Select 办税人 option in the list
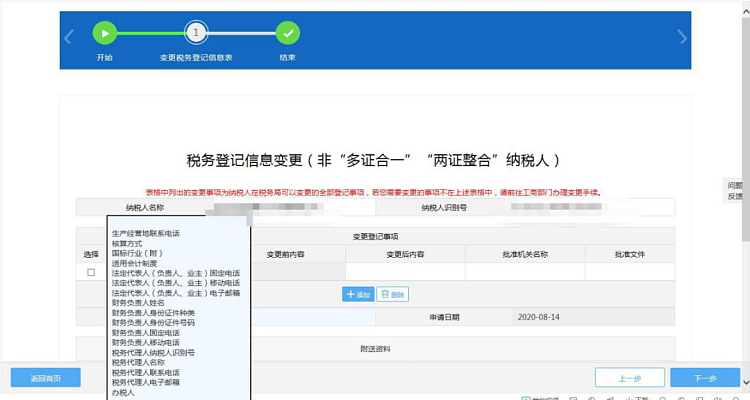 [123, 392]
